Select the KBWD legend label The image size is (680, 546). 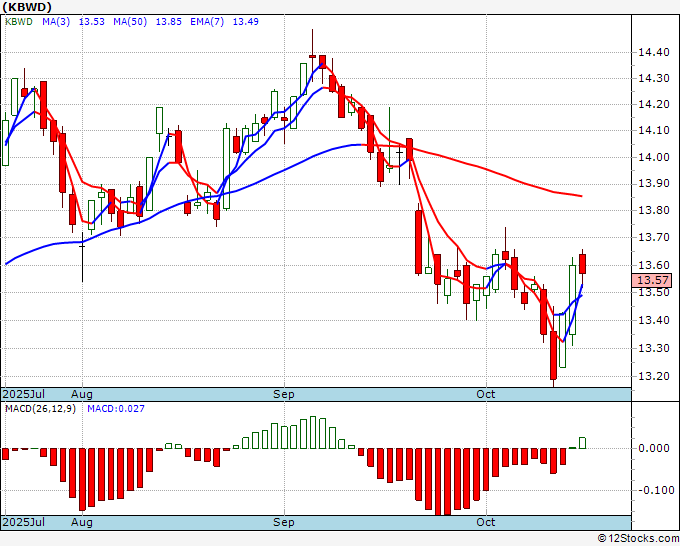pos(19,21)
